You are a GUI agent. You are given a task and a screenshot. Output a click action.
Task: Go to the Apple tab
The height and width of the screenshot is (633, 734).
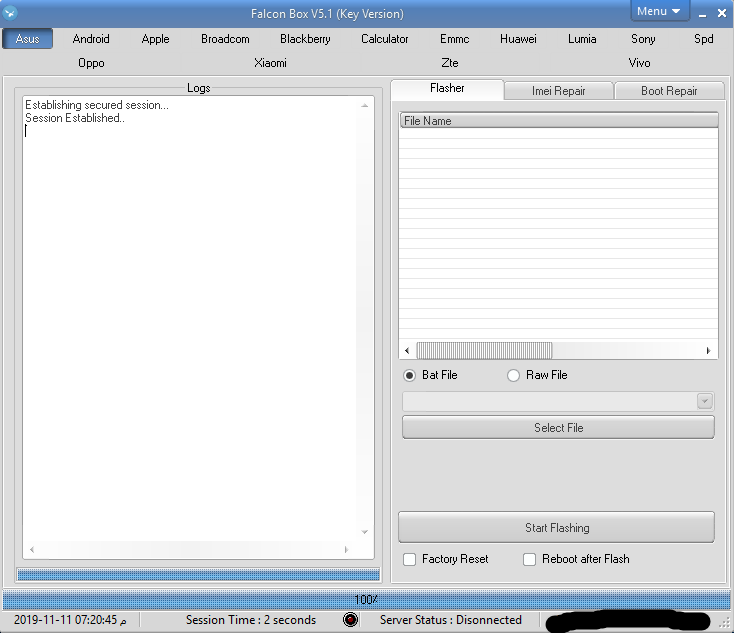[x=155, y=39]
